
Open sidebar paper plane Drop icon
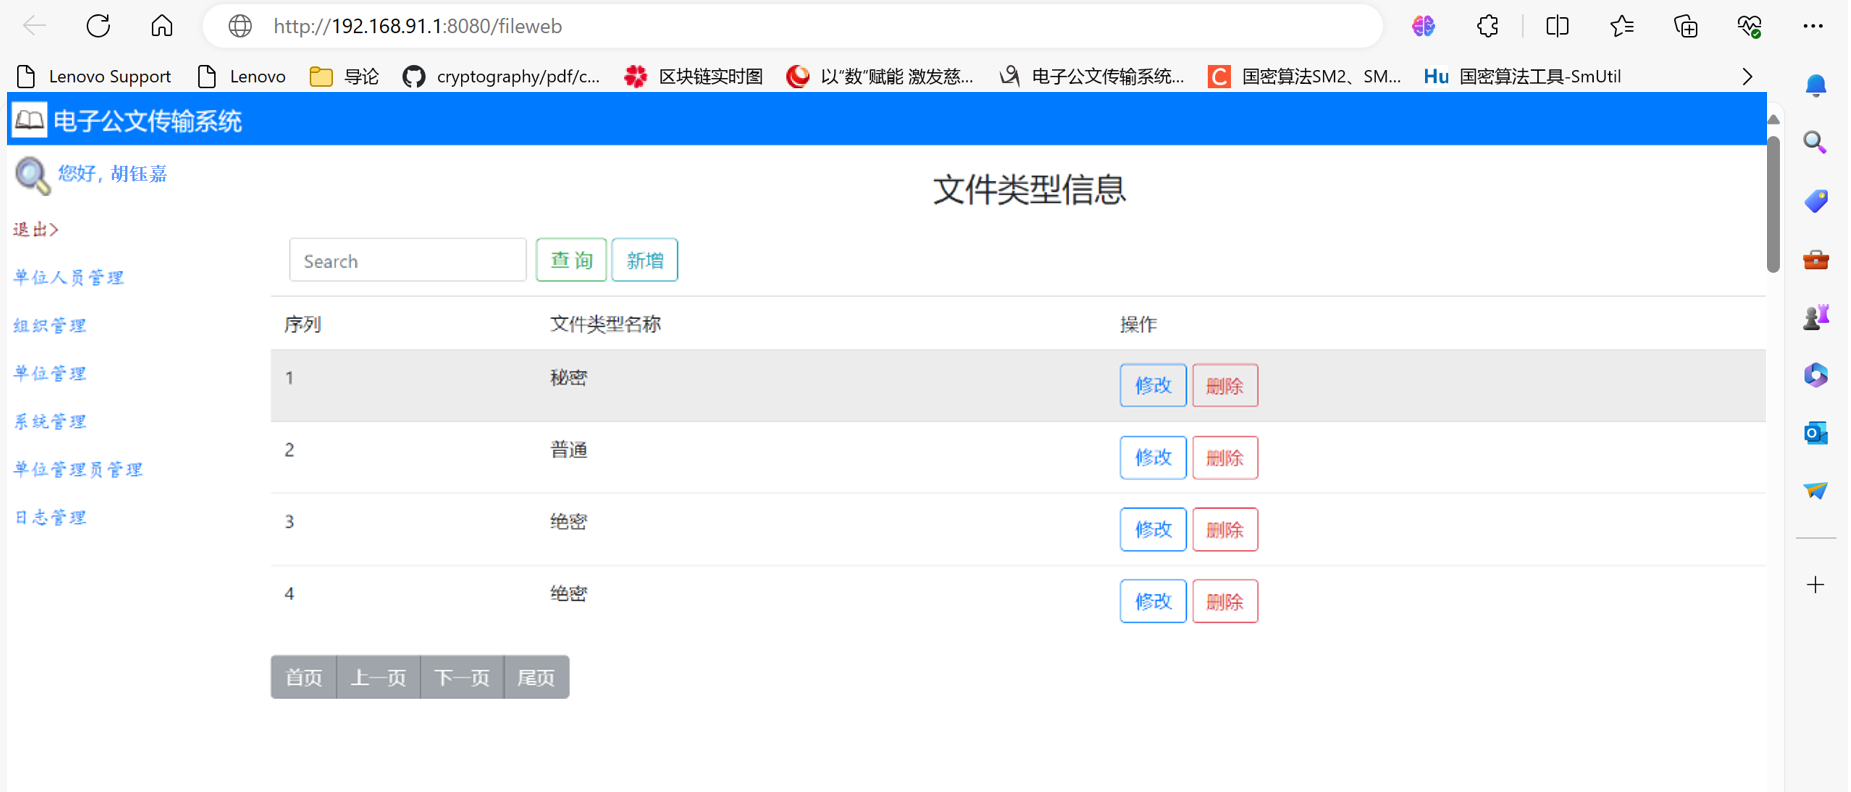tap(1816, 490)
